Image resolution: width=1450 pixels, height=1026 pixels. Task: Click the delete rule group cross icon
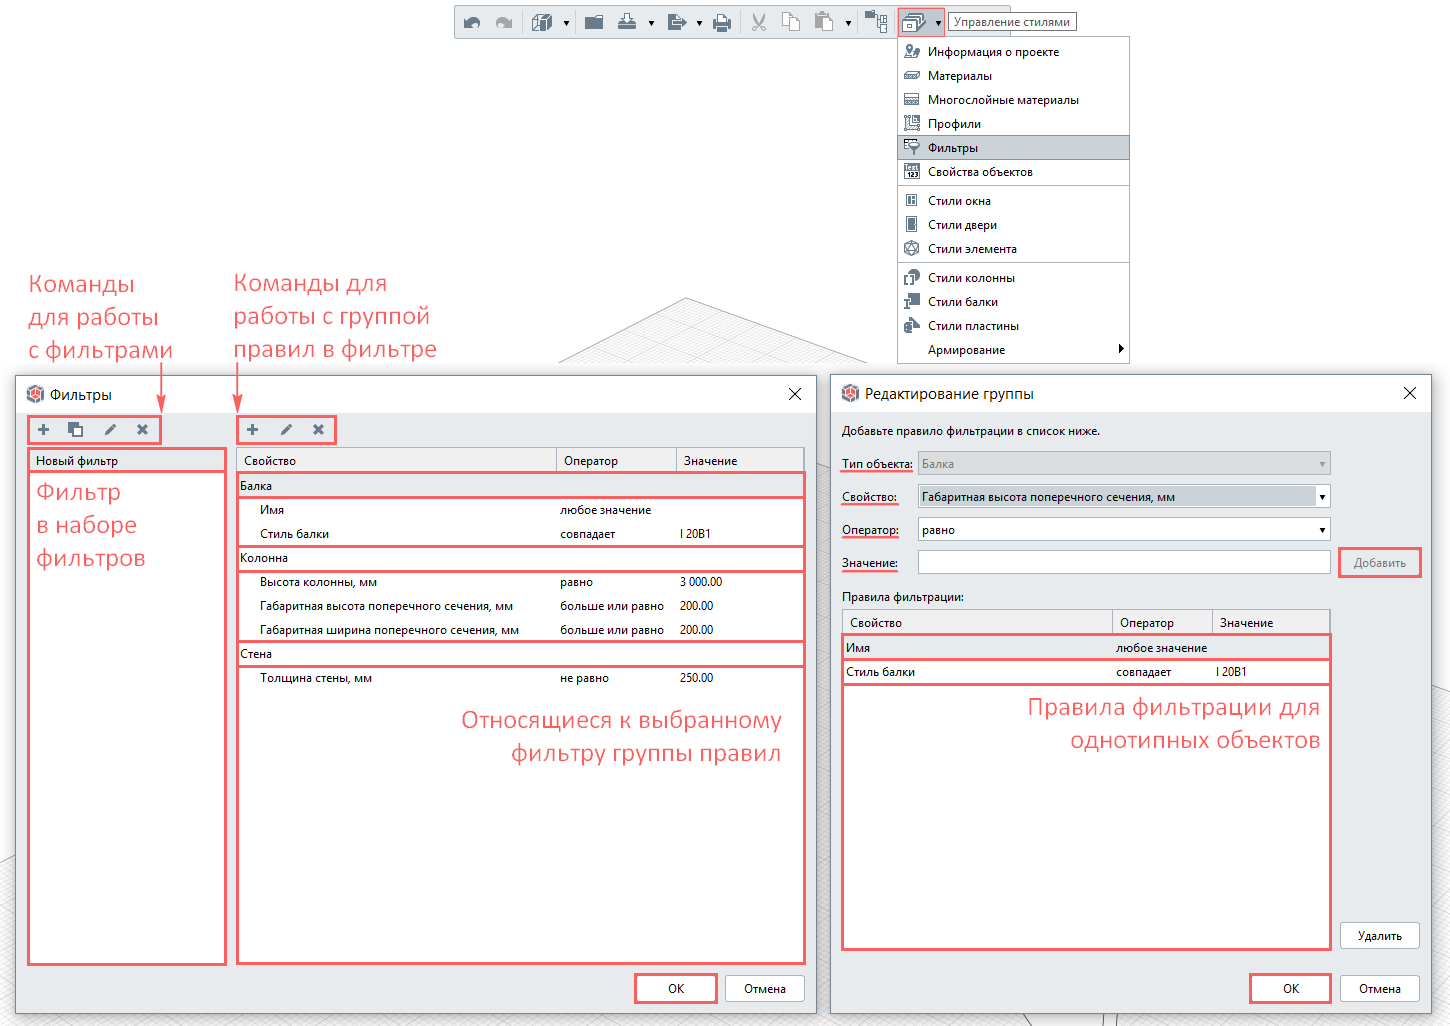[319, 430]
